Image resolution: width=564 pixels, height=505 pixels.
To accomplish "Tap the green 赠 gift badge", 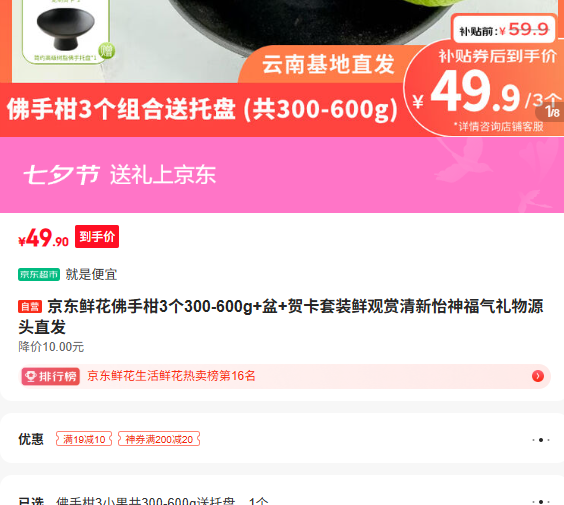I will coord(106,51).
